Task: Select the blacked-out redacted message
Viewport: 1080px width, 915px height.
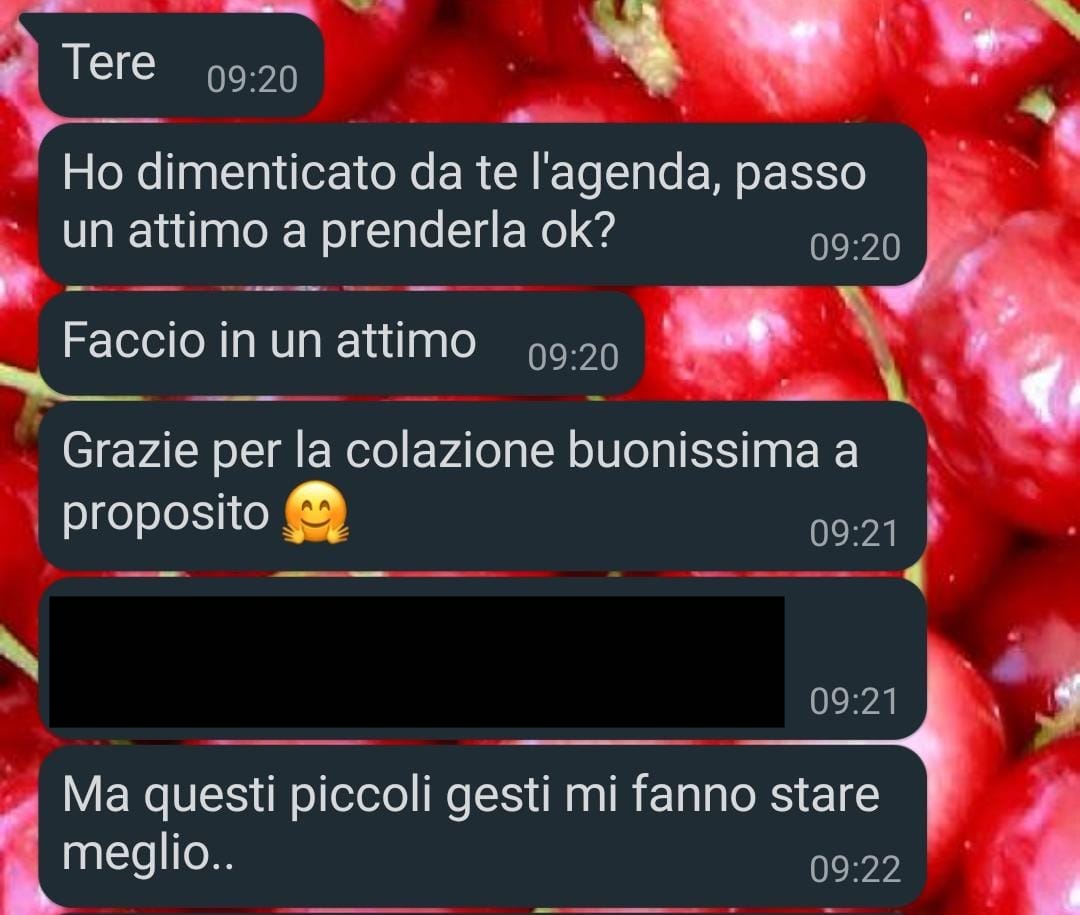Action: (417, 661)
